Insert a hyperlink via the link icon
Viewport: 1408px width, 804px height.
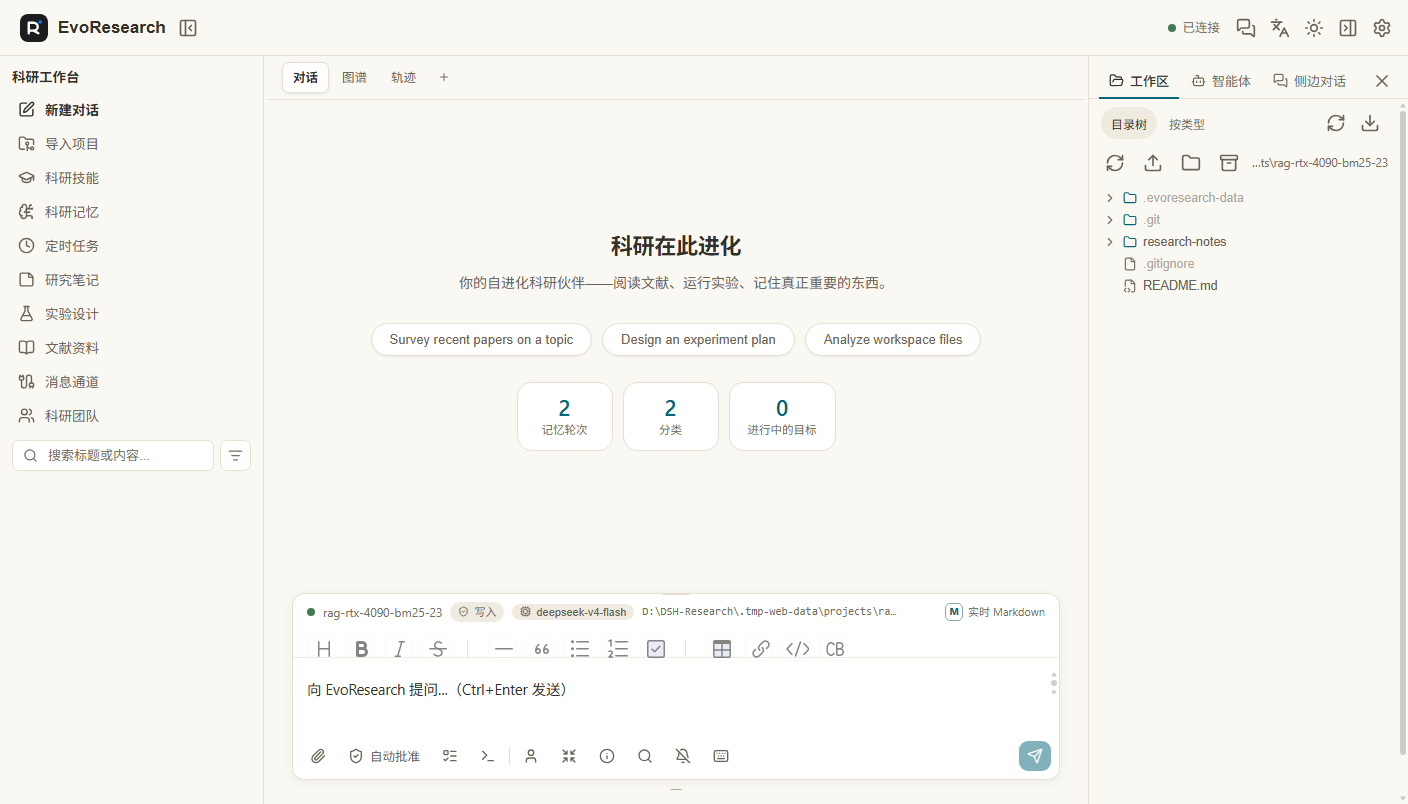[x=760, y=649]
